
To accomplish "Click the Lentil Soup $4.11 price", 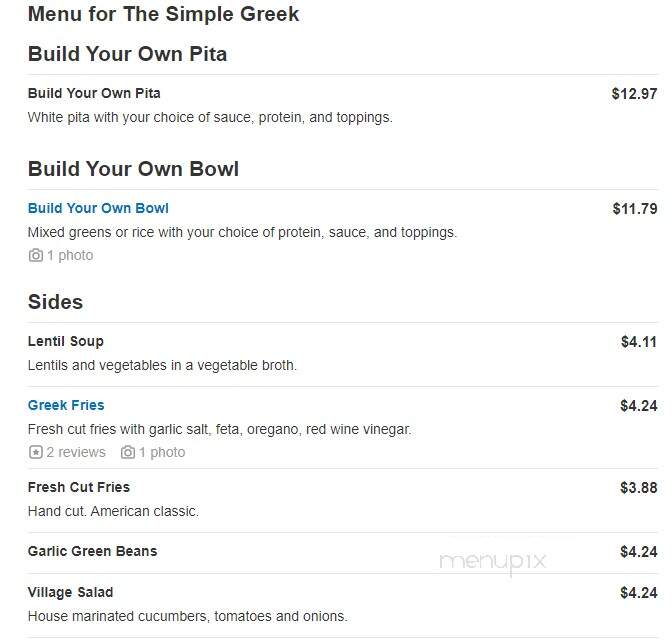I will coord(639,342).
